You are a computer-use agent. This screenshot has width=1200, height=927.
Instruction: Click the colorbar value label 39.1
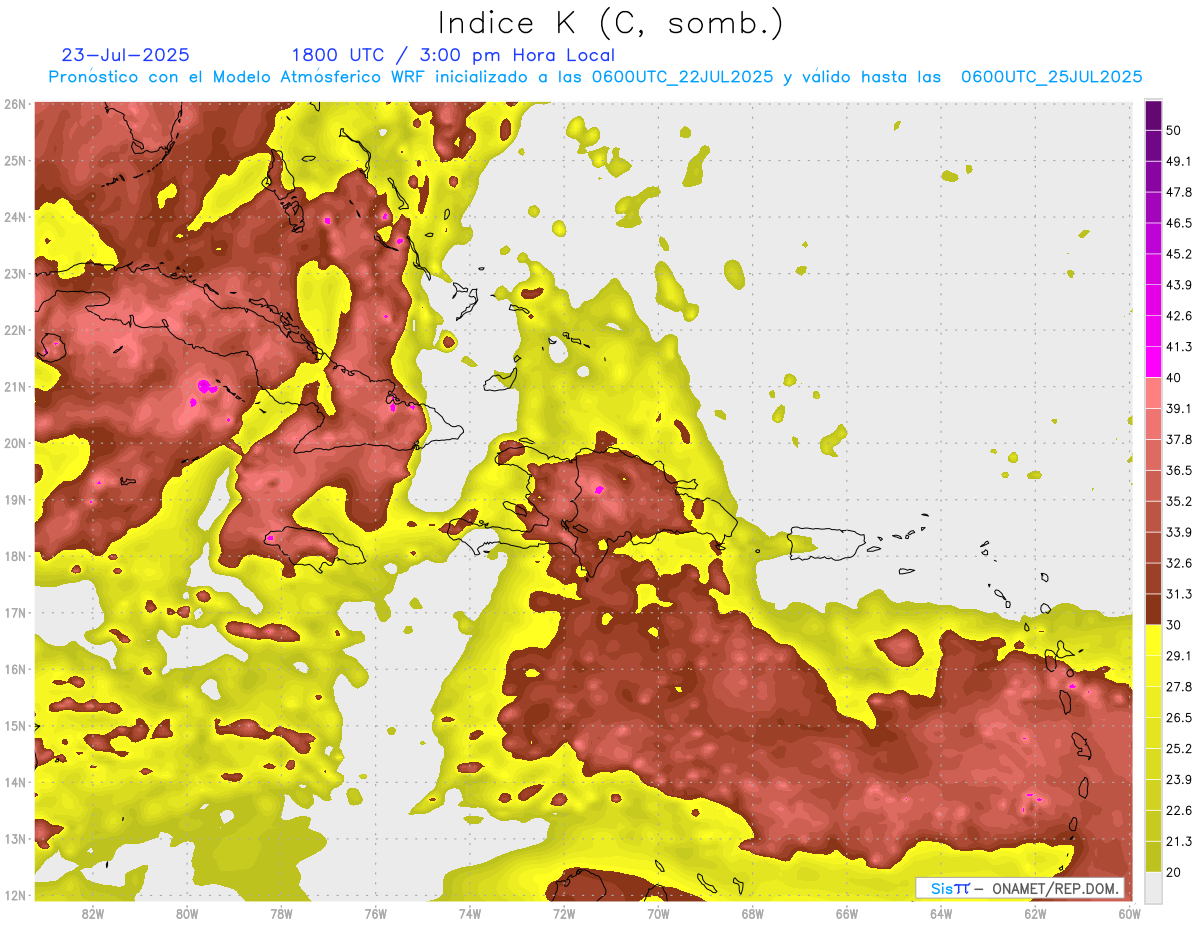point(1179,409)
